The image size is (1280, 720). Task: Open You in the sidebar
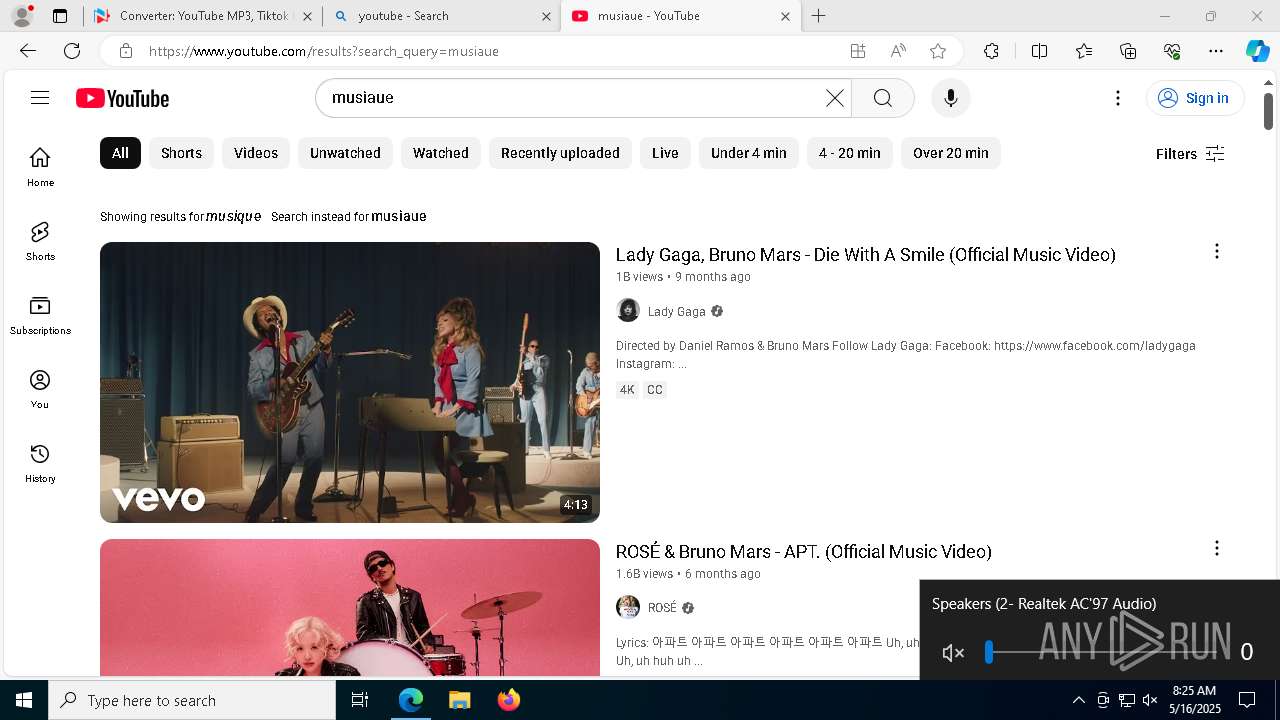tap(40, 389)
